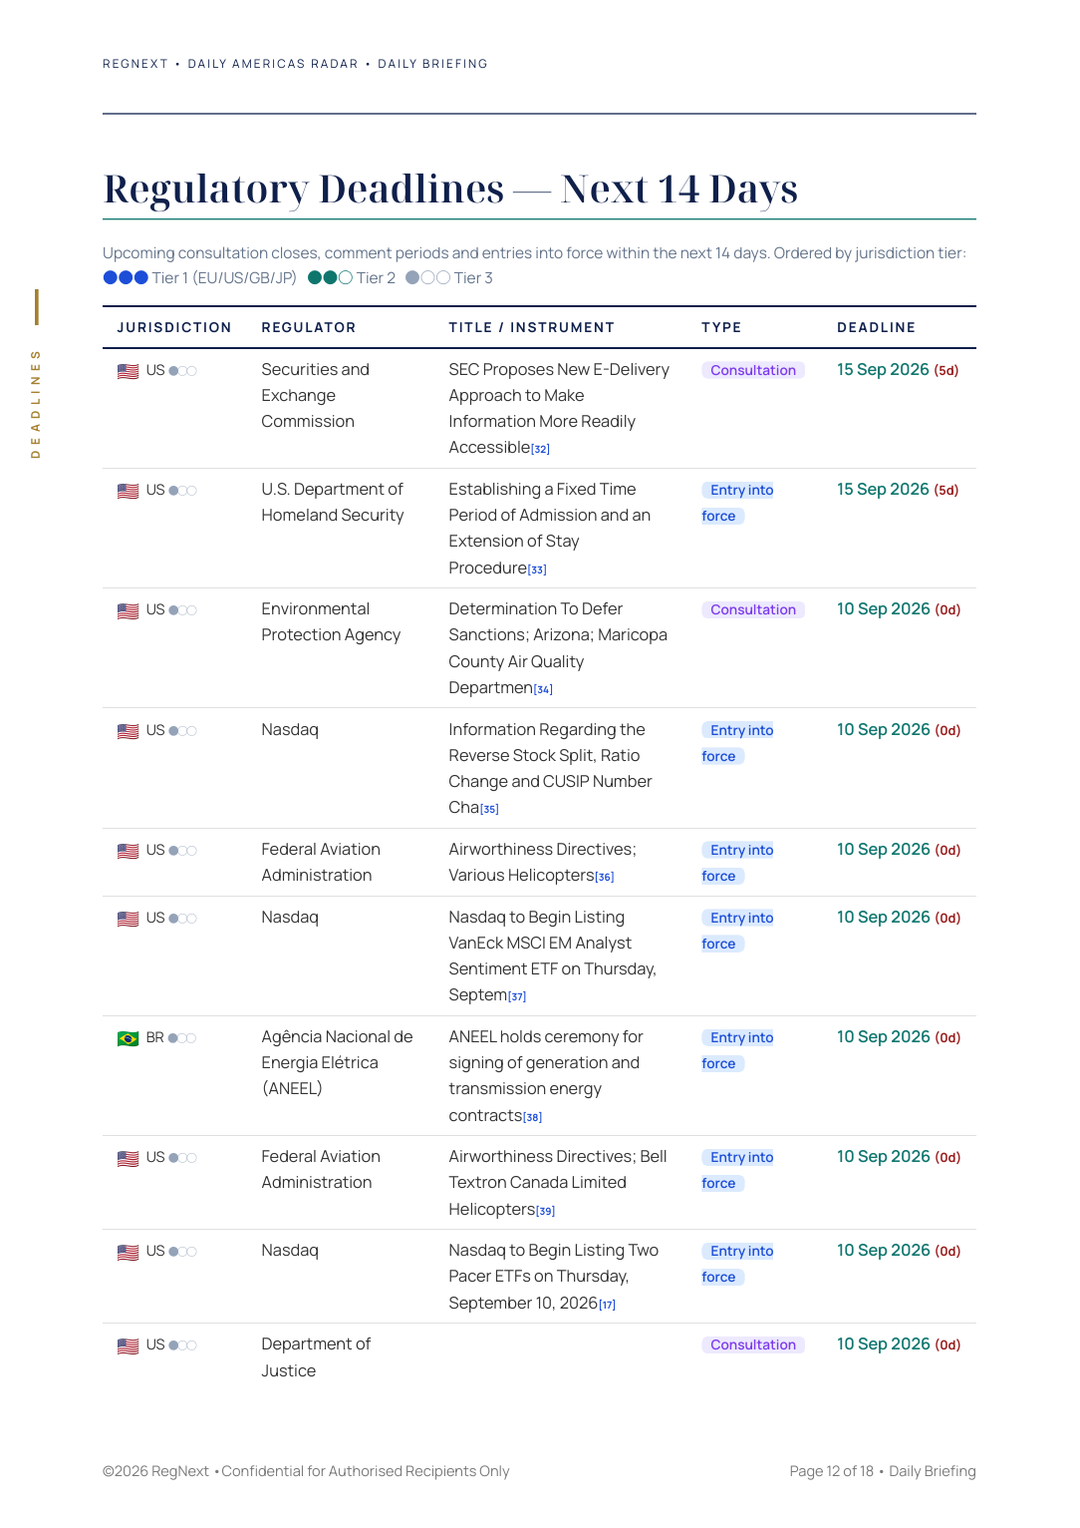Image resolution: width=1080 pixels, height=1528 pixels.
Task: Open footnote reference [34]
Action: (x=543, y=689)
